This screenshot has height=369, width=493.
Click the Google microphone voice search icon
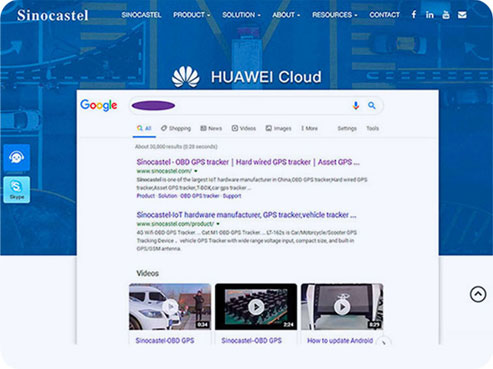click(356, 106)
